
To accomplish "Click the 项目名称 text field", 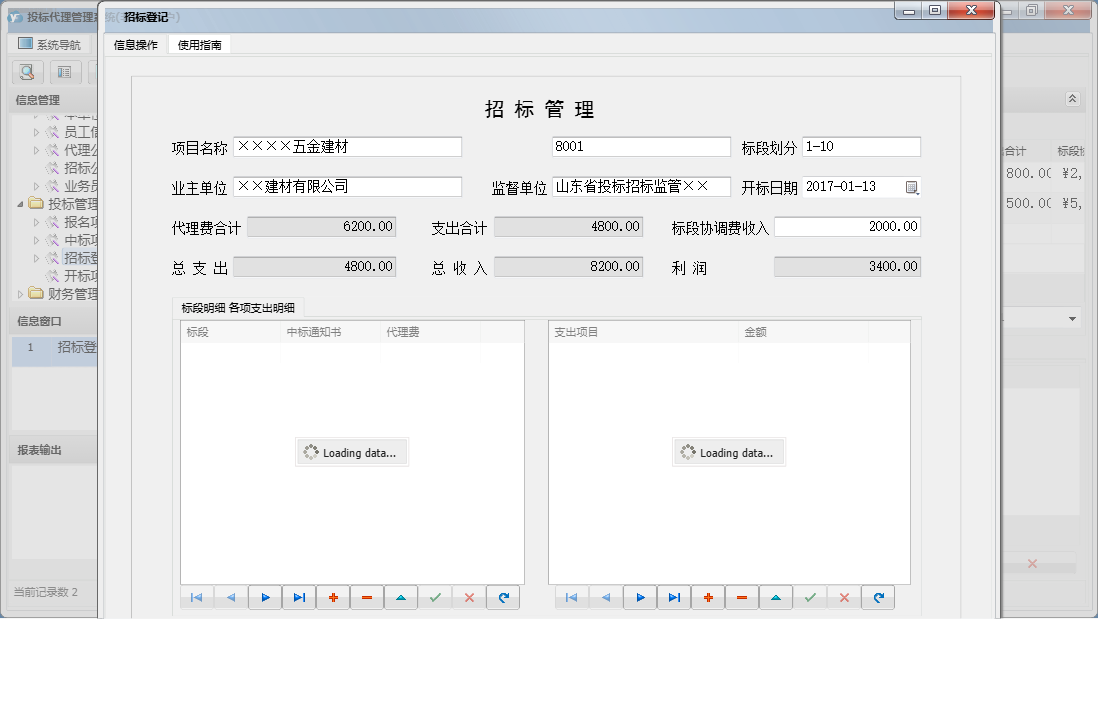I will 347,147.
